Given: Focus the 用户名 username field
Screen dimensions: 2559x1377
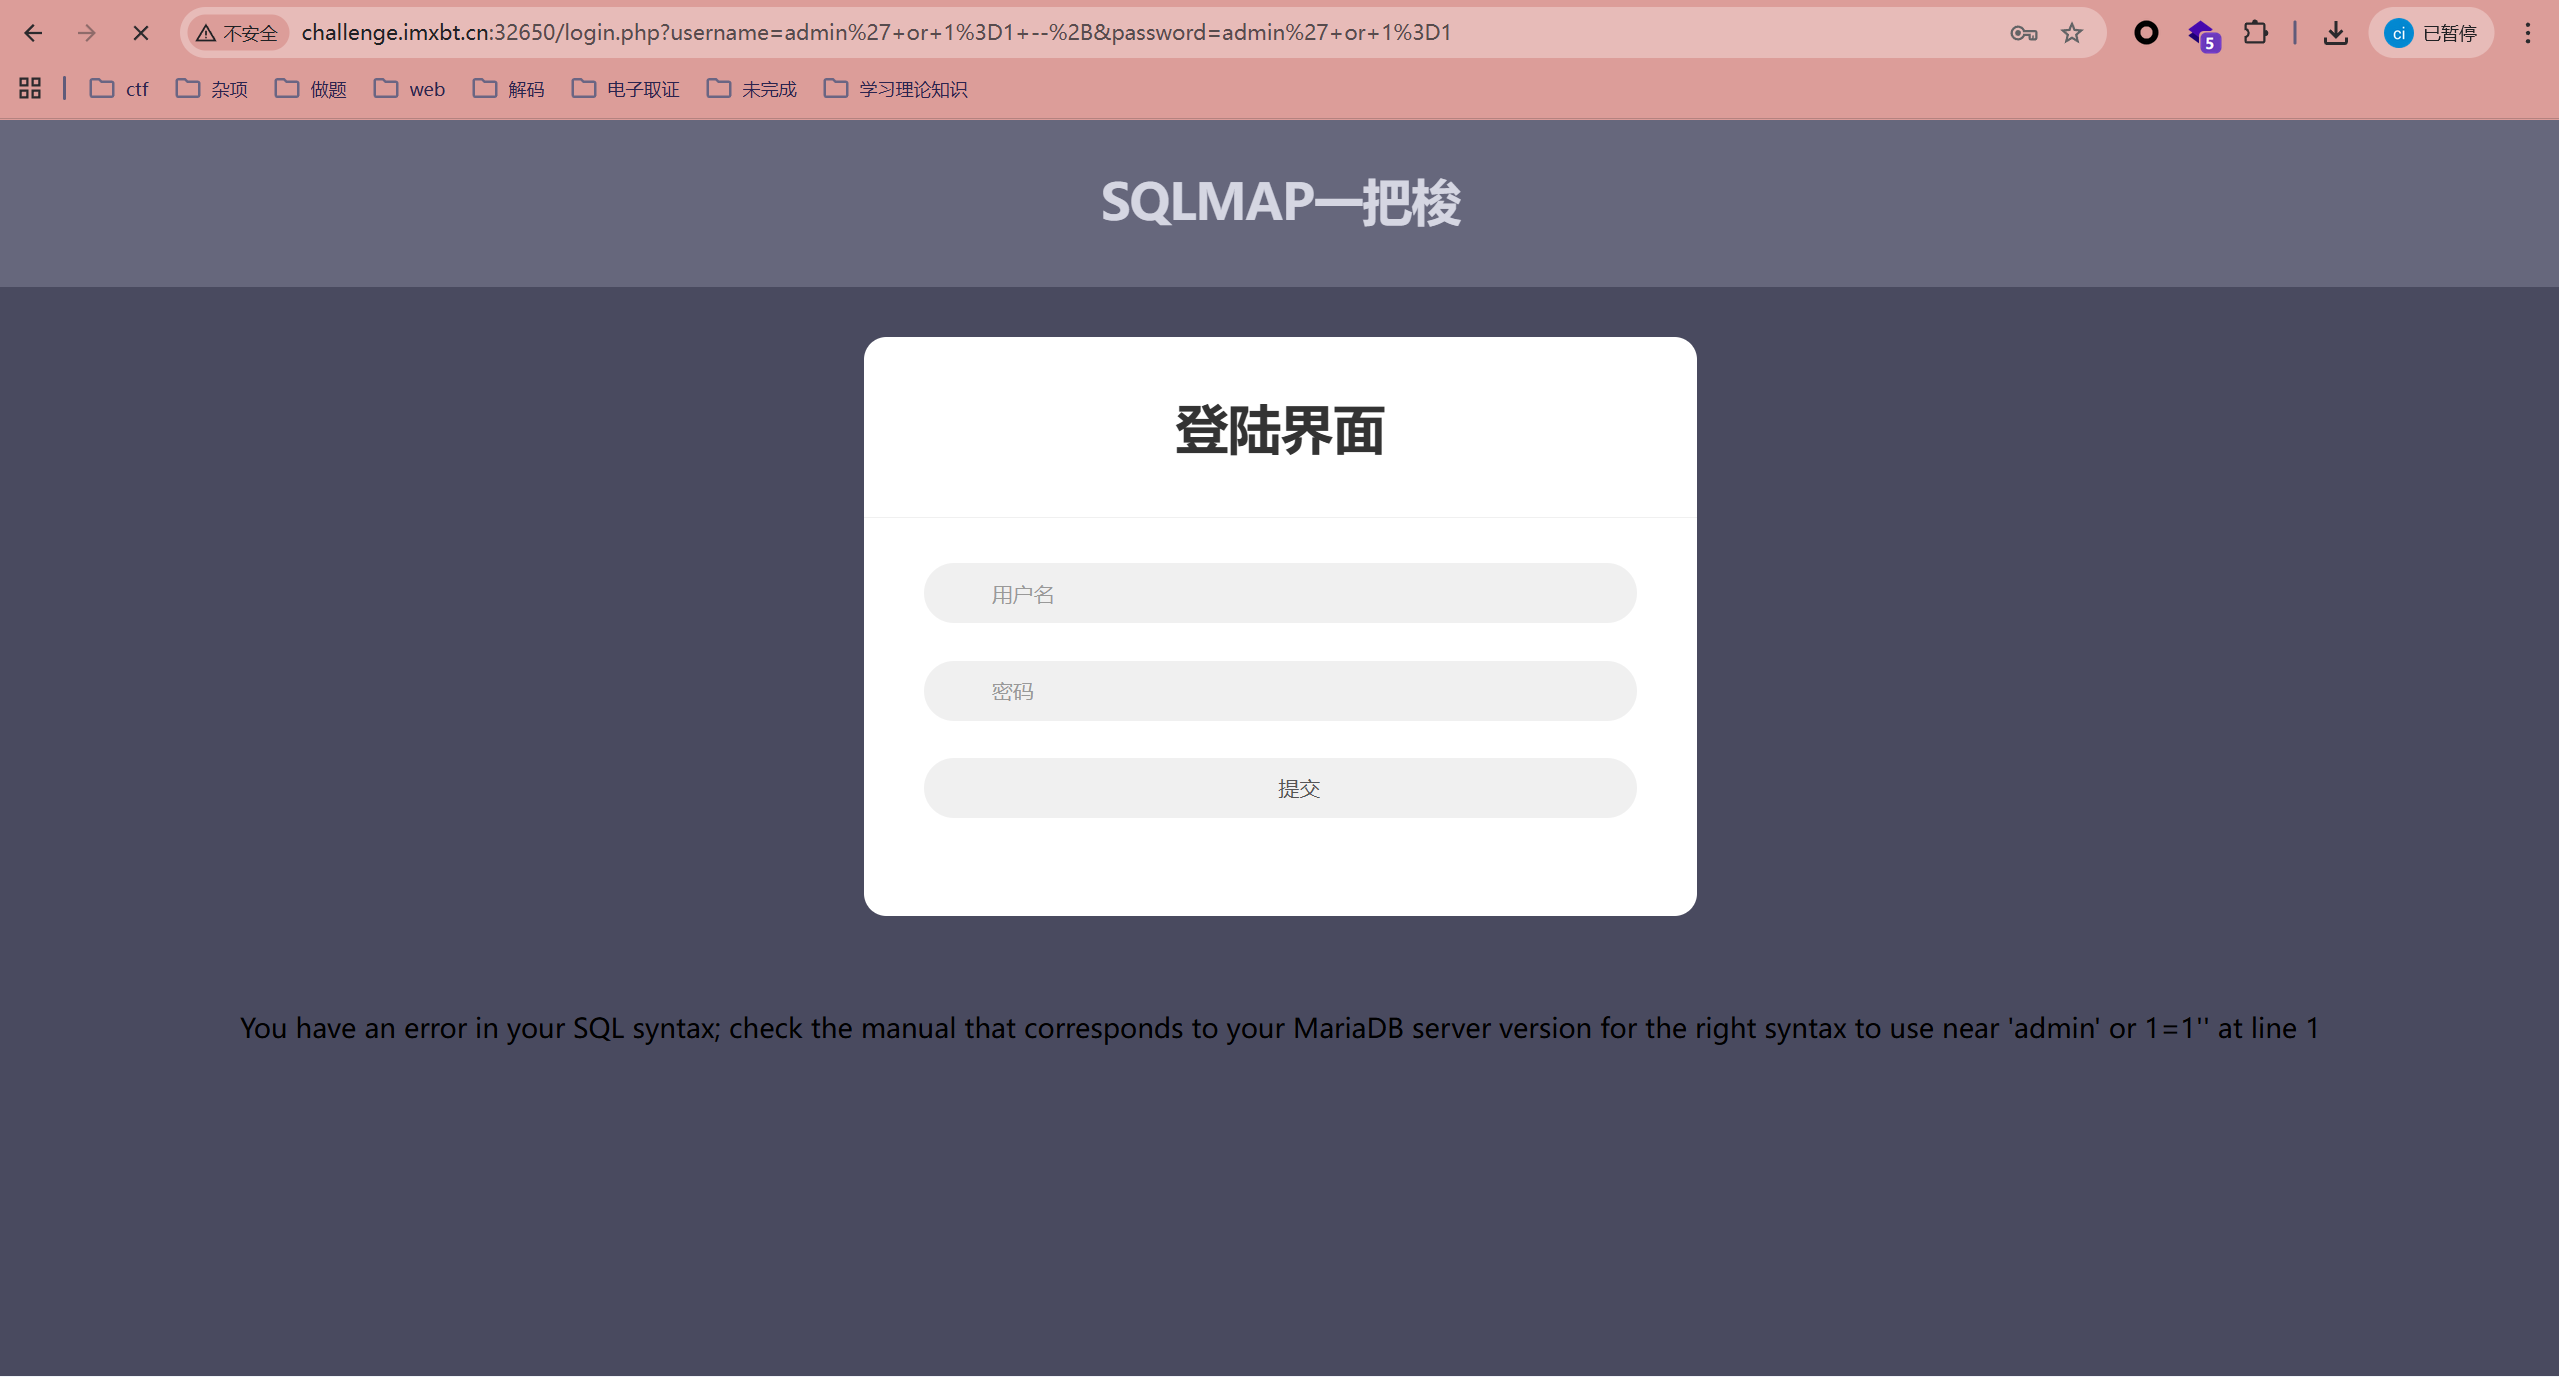Looking at the screenshot, I should (x=1279, y=594).
